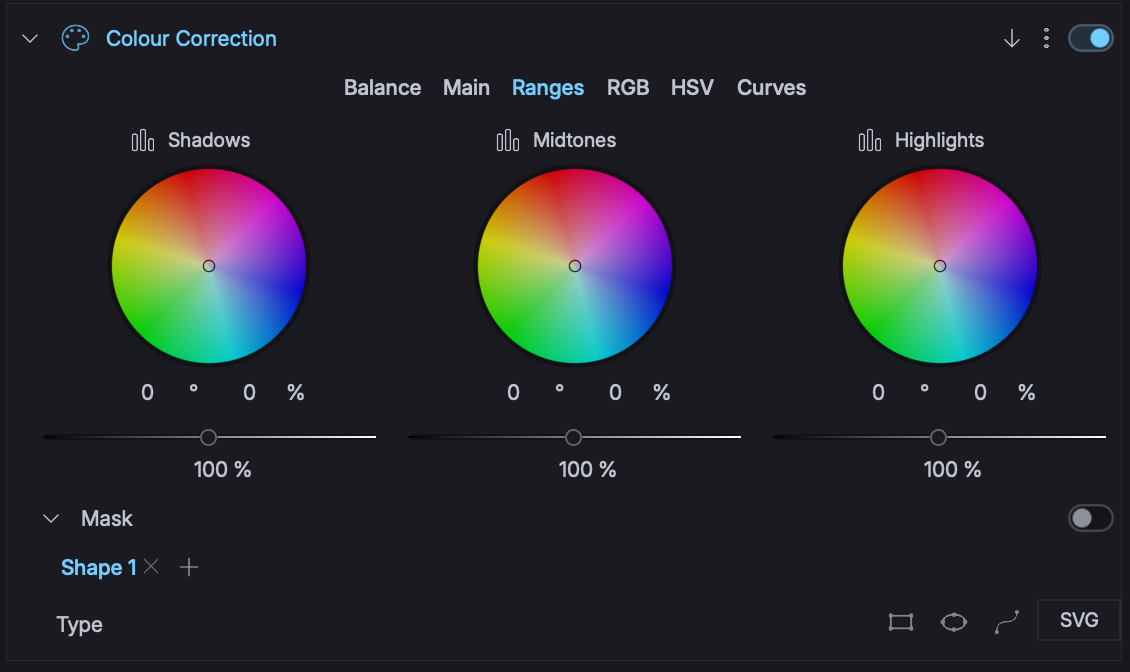Image resolution: width=1130 pixels, height=672 pixels.
Task: Click the Highlights histogram icon
Action: tap(870, 140)
